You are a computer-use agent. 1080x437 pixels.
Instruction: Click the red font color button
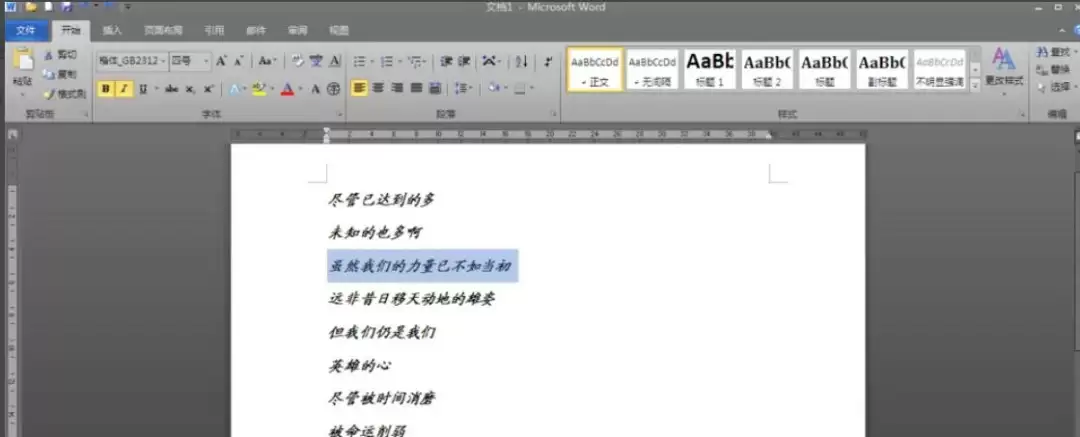[287, 89]
